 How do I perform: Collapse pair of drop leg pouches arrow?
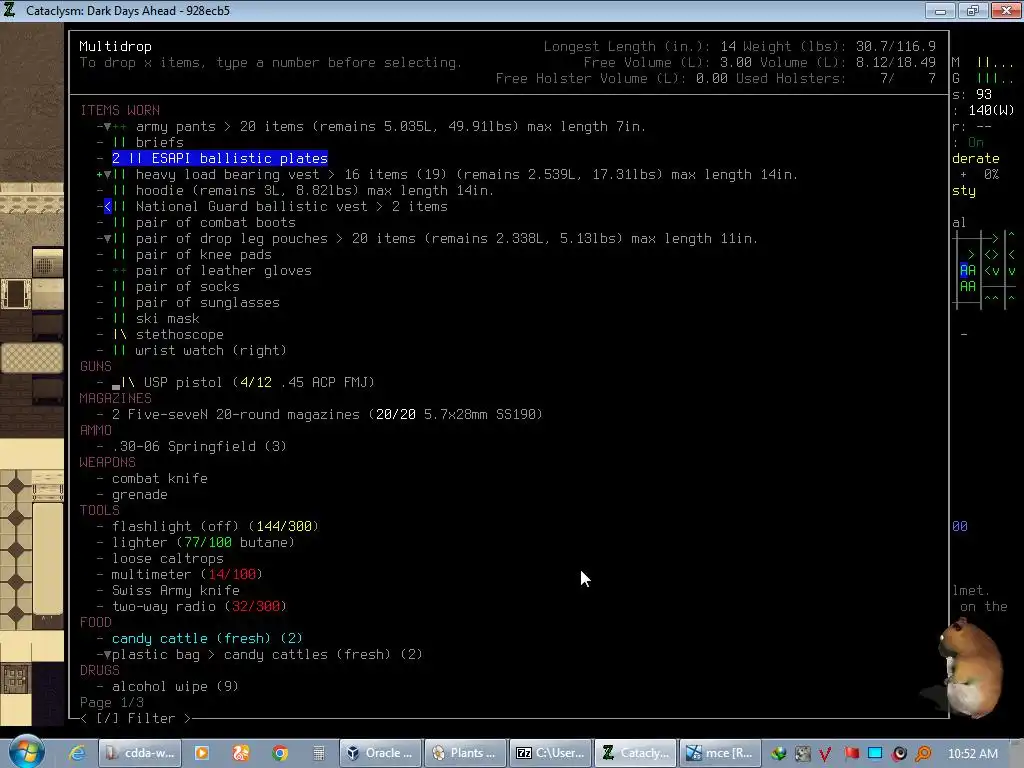coord(107,238)
